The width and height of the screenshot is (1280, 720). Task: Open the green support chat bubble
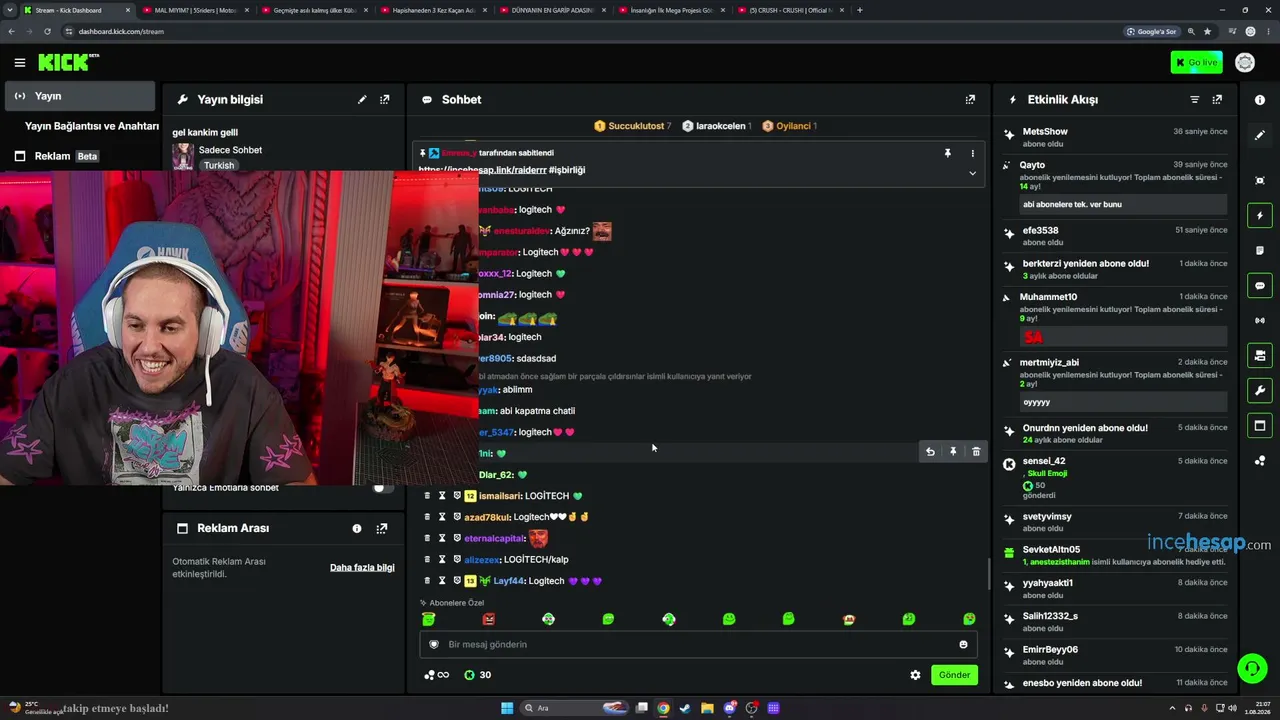[x=1252, y=668]
